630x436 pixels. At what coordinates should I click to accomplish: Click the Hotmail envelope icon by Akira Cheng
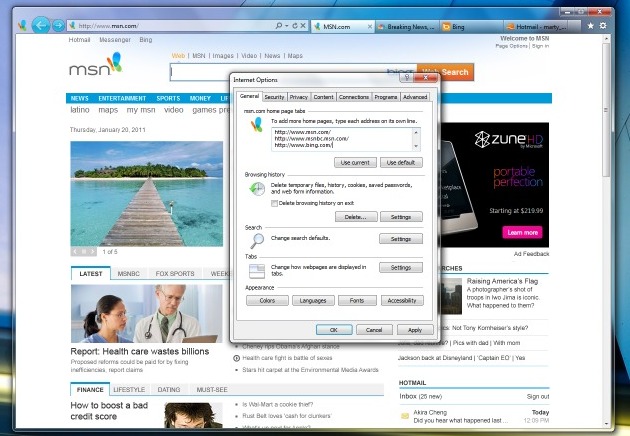tap(405, 416)
